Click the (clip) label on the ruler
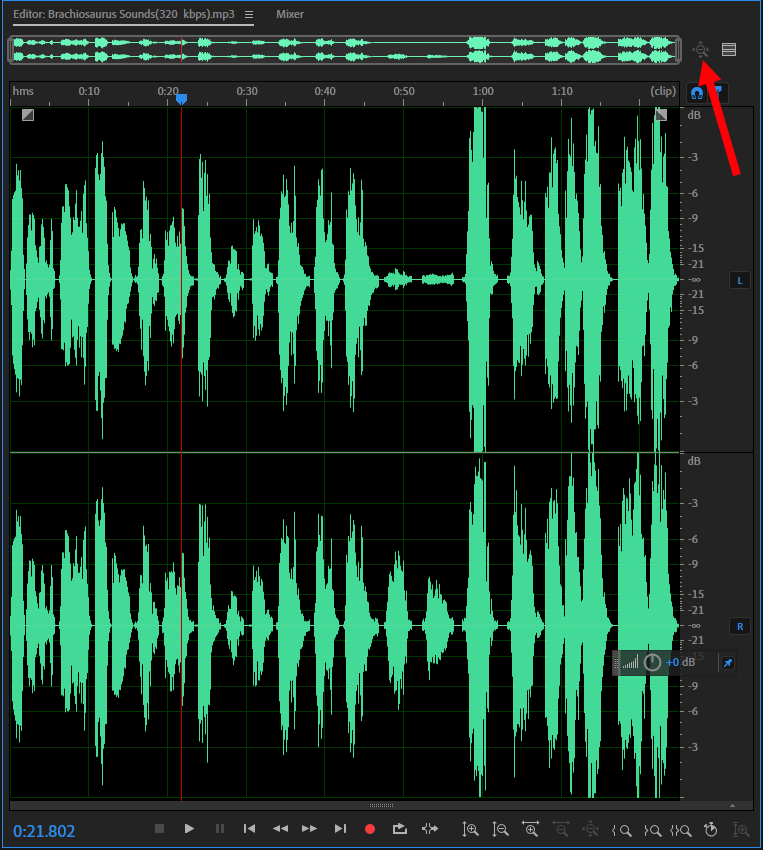The image size is (763, 850). click(663, 91)
